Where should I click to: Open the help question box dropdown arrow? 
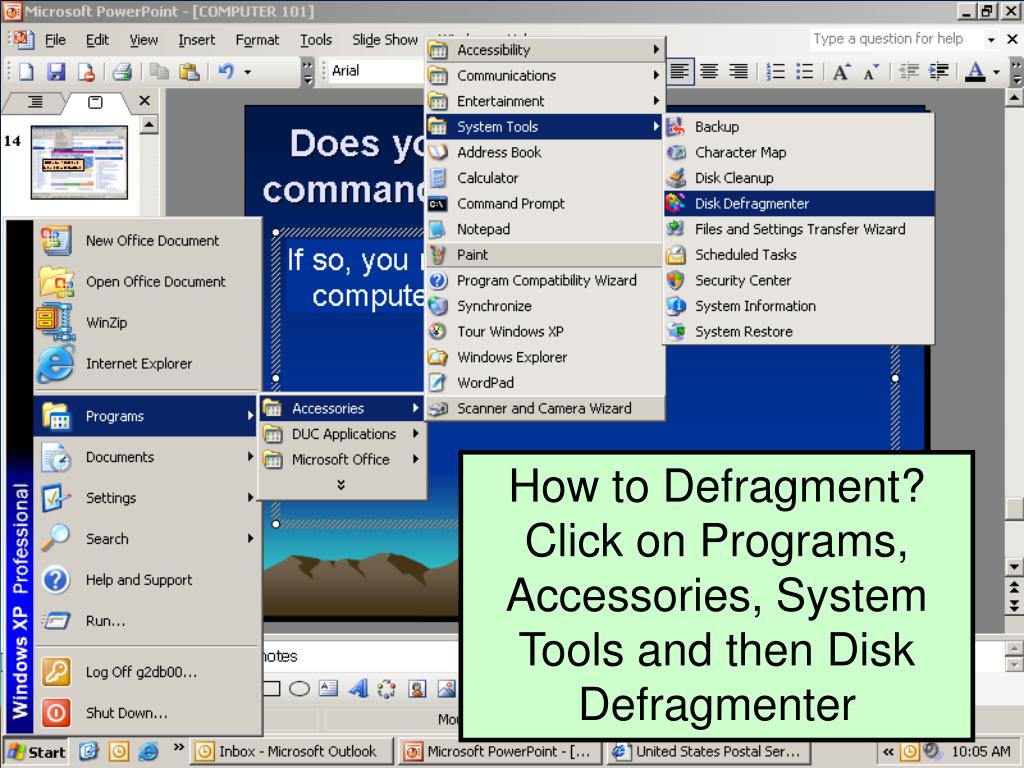click(x=991, y=40)
